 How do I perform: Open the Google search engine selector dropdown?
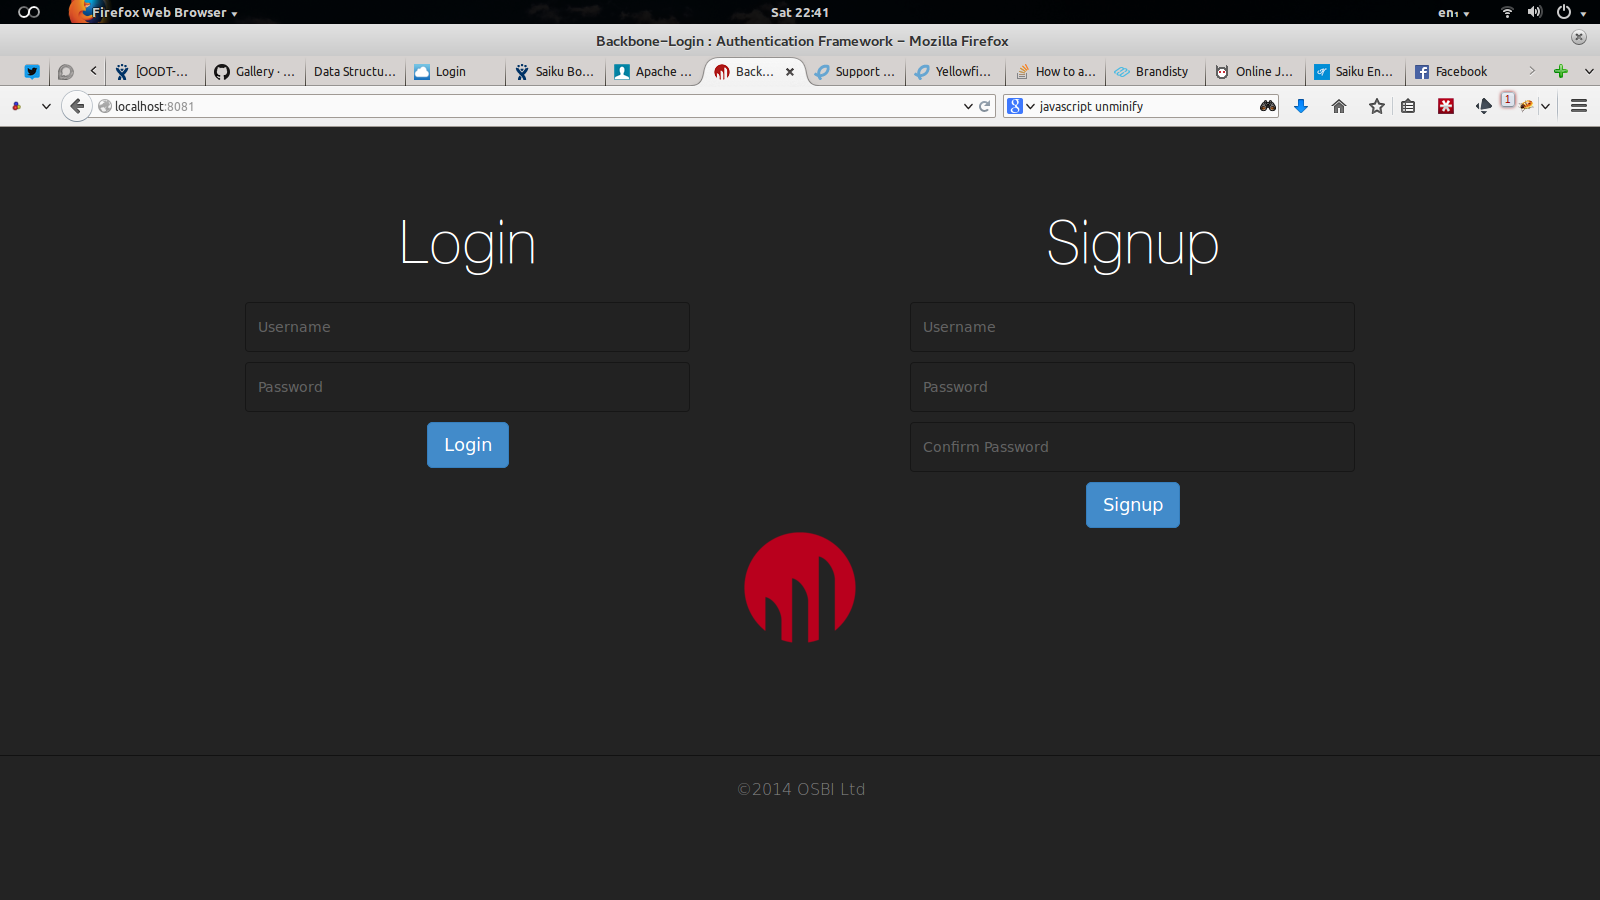pos(1021,106)
